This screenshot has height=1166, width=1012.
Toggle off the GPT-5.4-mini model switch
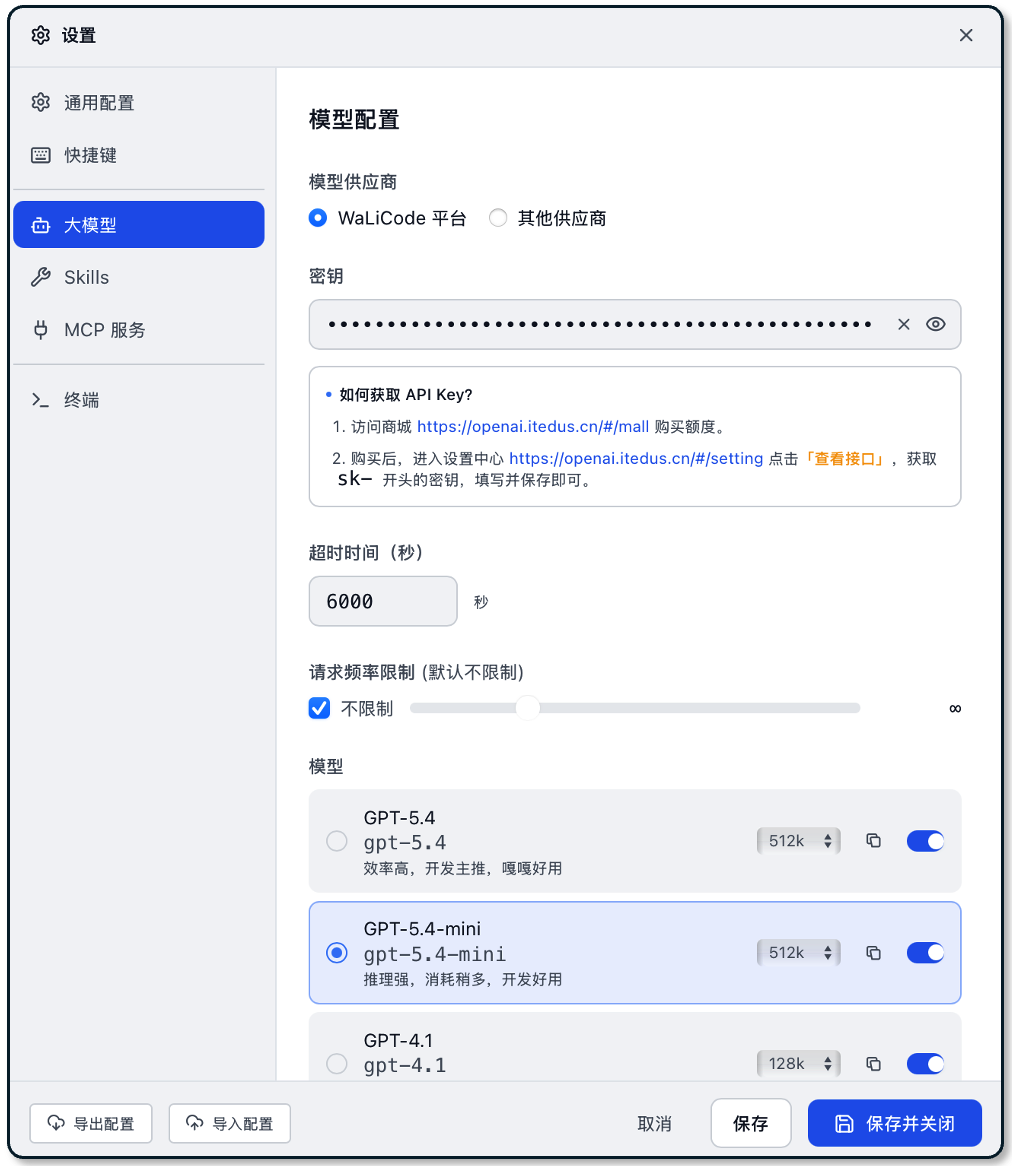(925, 953)
